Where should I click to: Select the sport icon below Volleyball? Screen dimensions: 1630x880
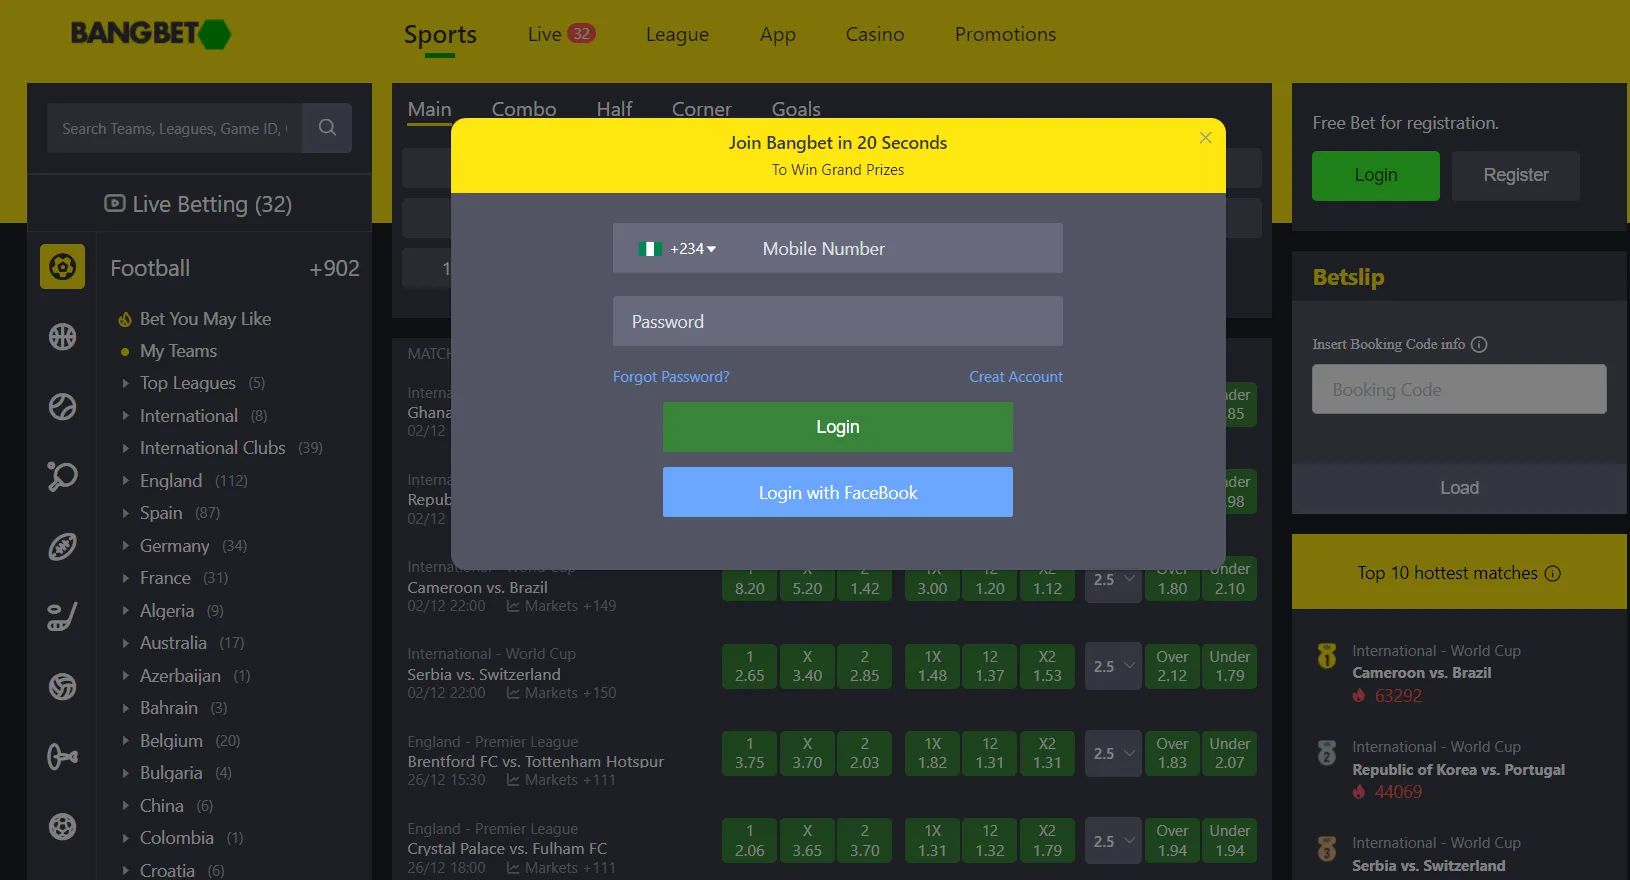tap(62, 757)
